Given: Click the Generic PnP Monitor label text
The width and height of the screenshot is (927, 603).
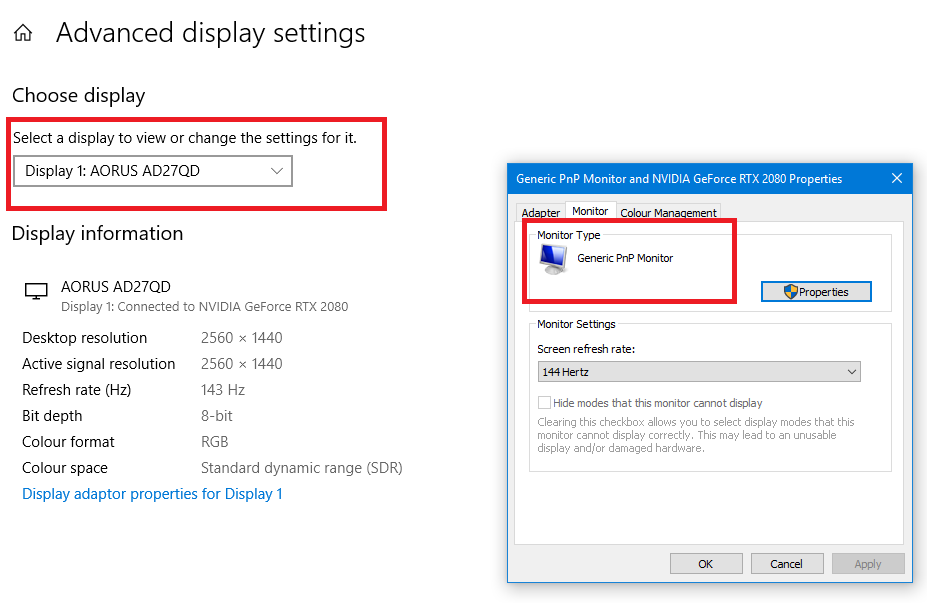Looking at the screenshot, I should click(625, 258).
